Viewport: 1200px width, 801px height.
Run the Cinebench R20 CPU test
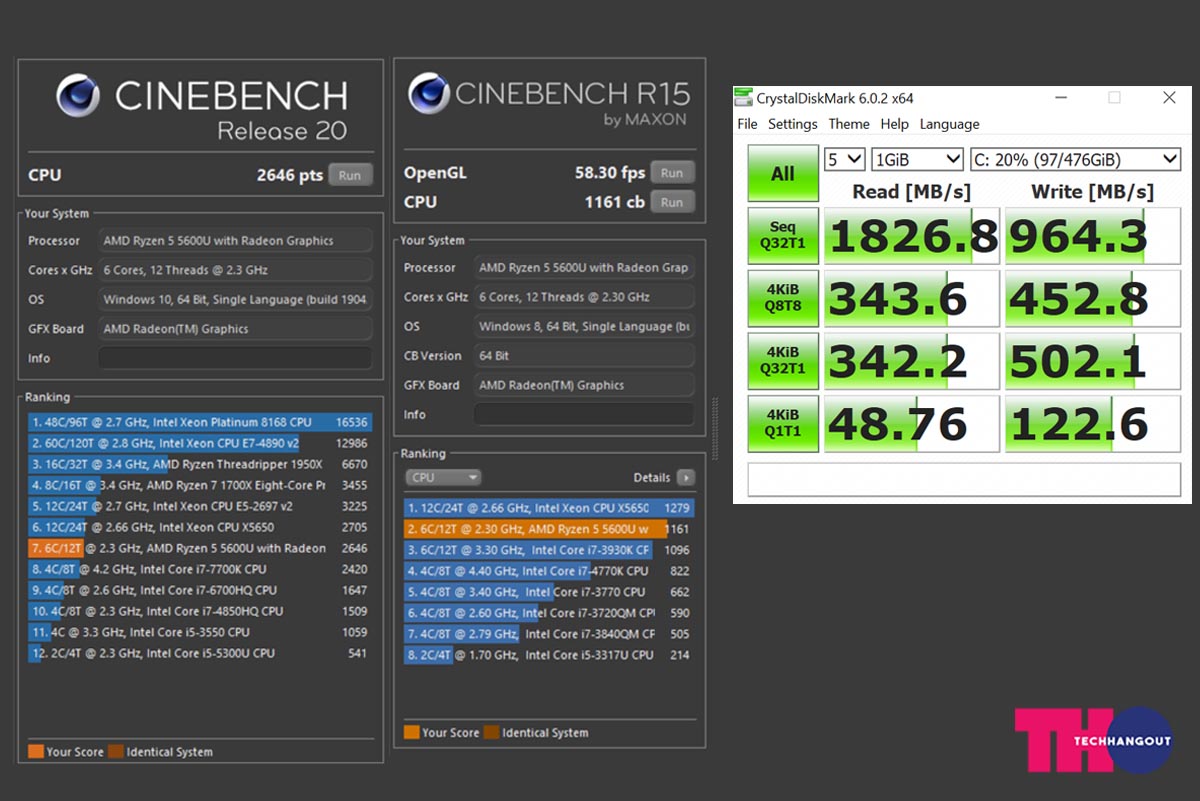[x=350, y=175]
